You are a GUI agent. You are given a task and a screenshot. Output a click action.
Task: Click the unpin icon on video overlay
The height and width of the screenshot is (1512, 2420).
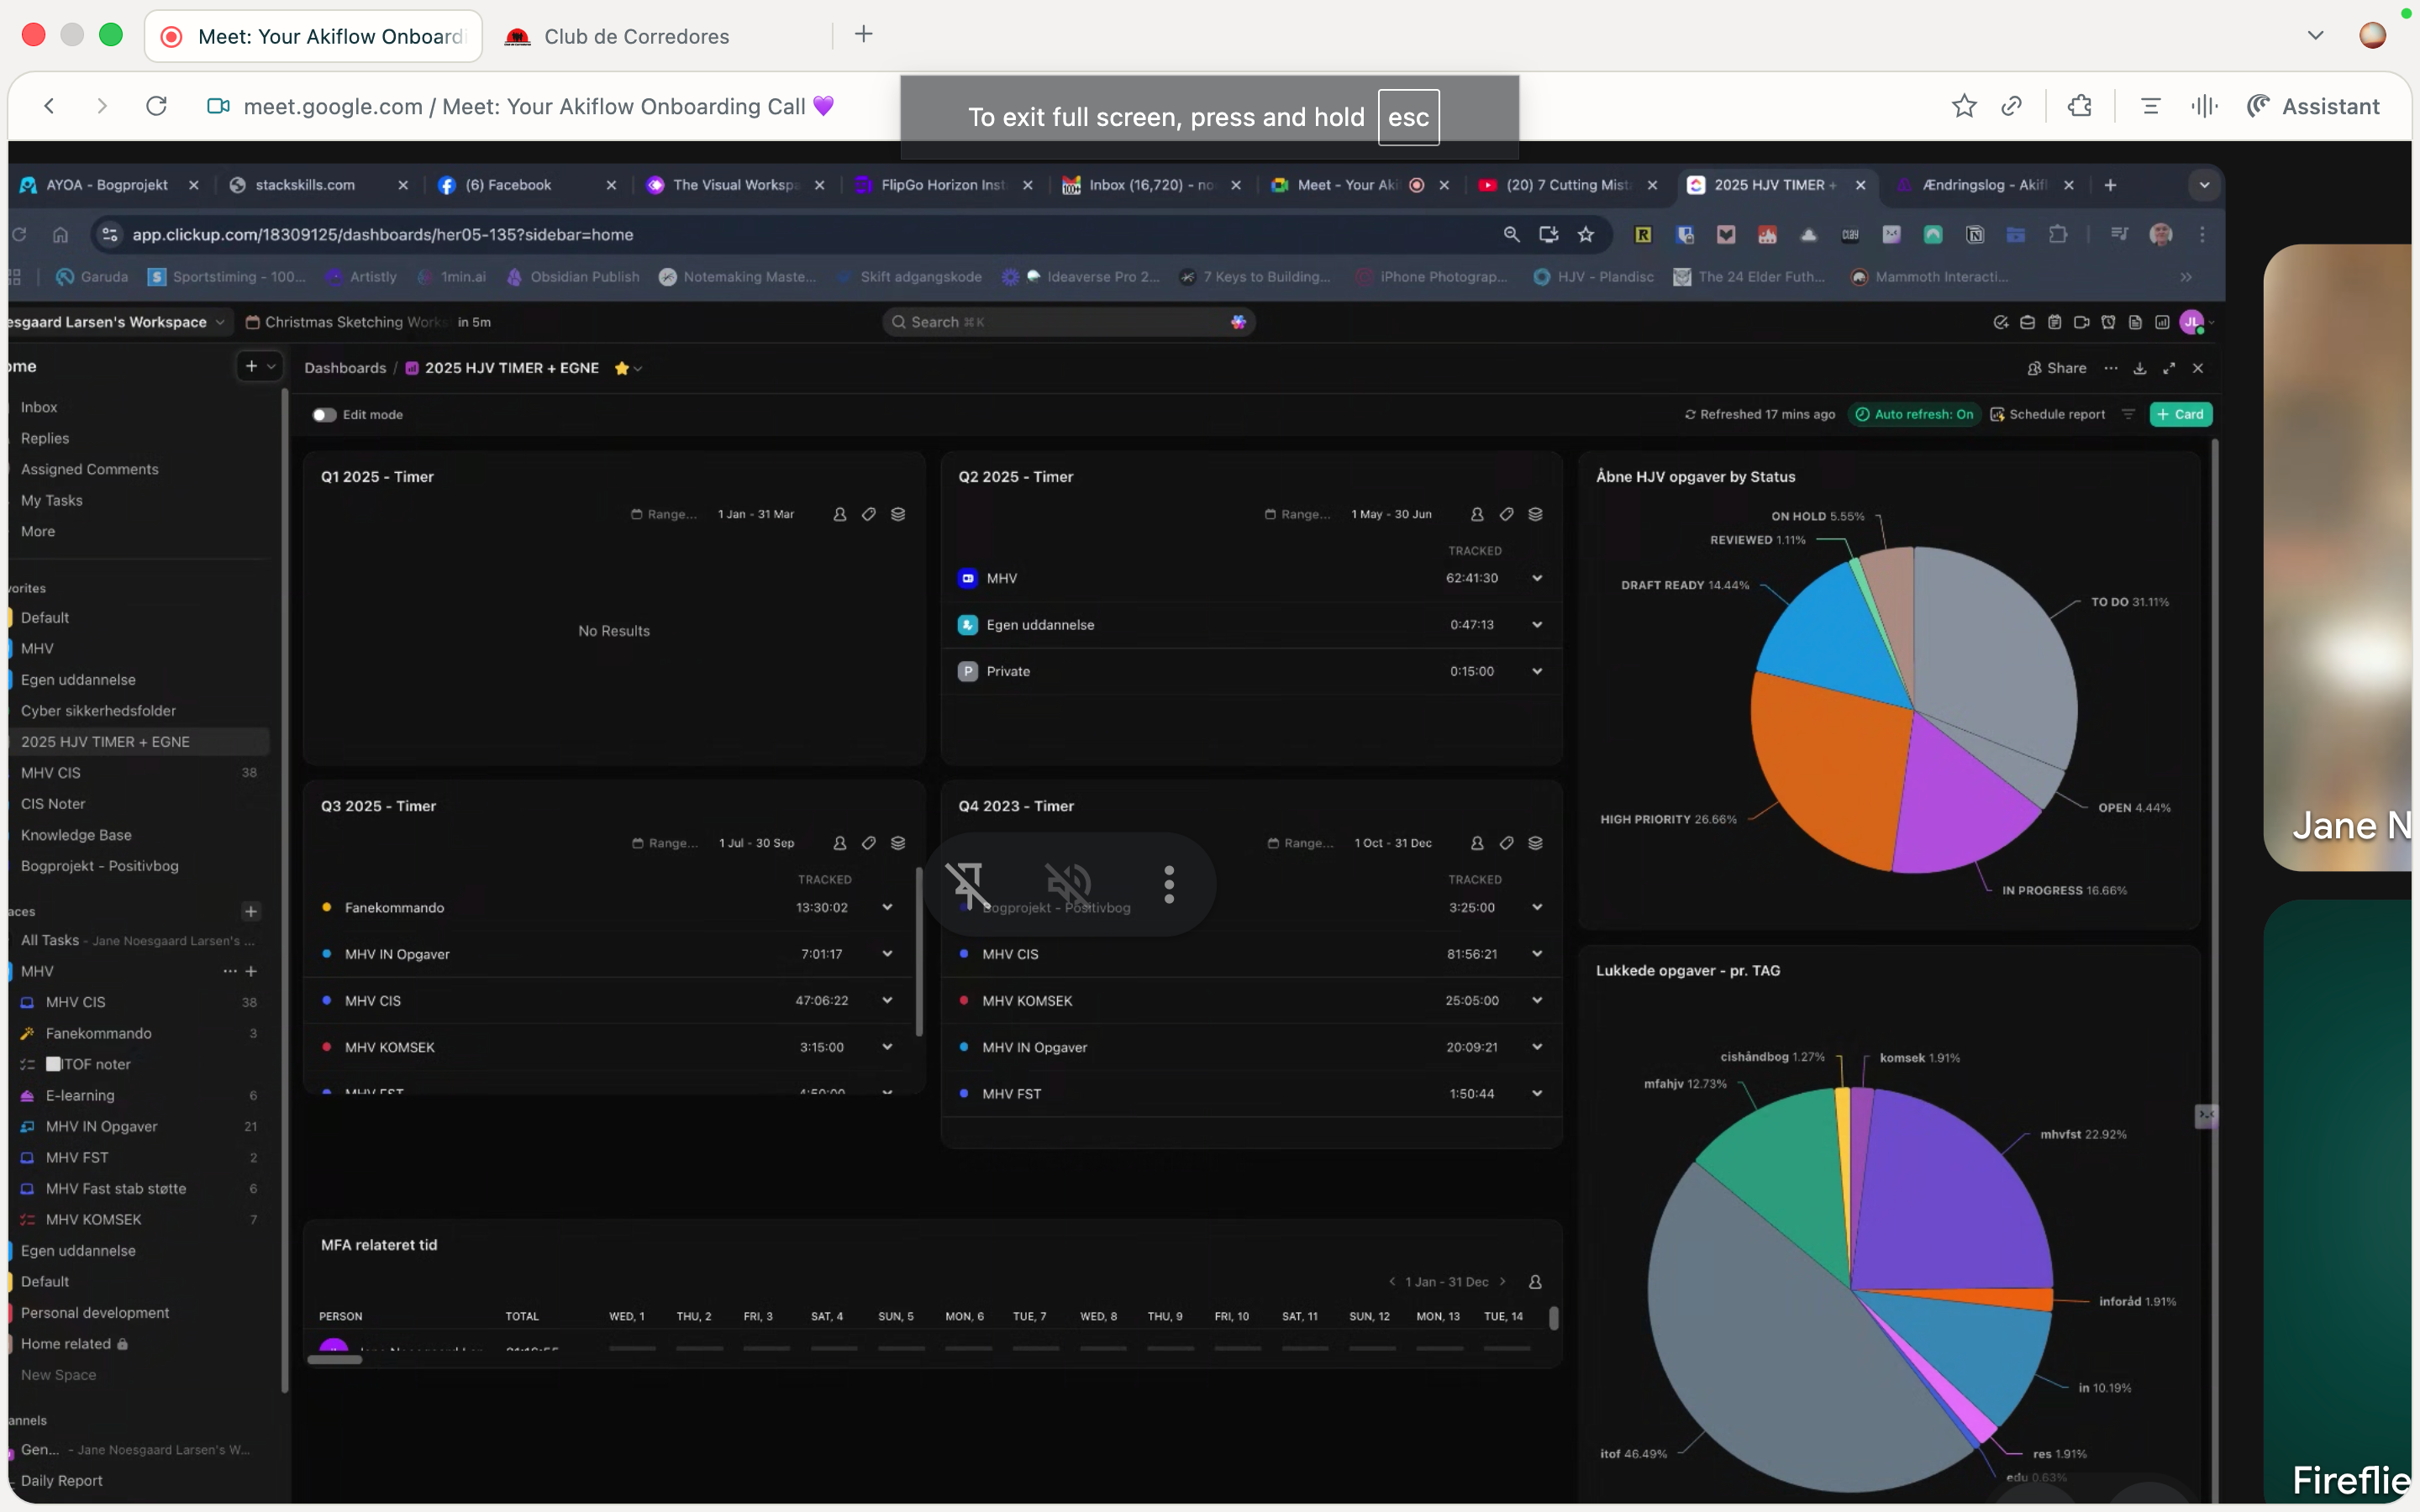click(x=968, y=884)
